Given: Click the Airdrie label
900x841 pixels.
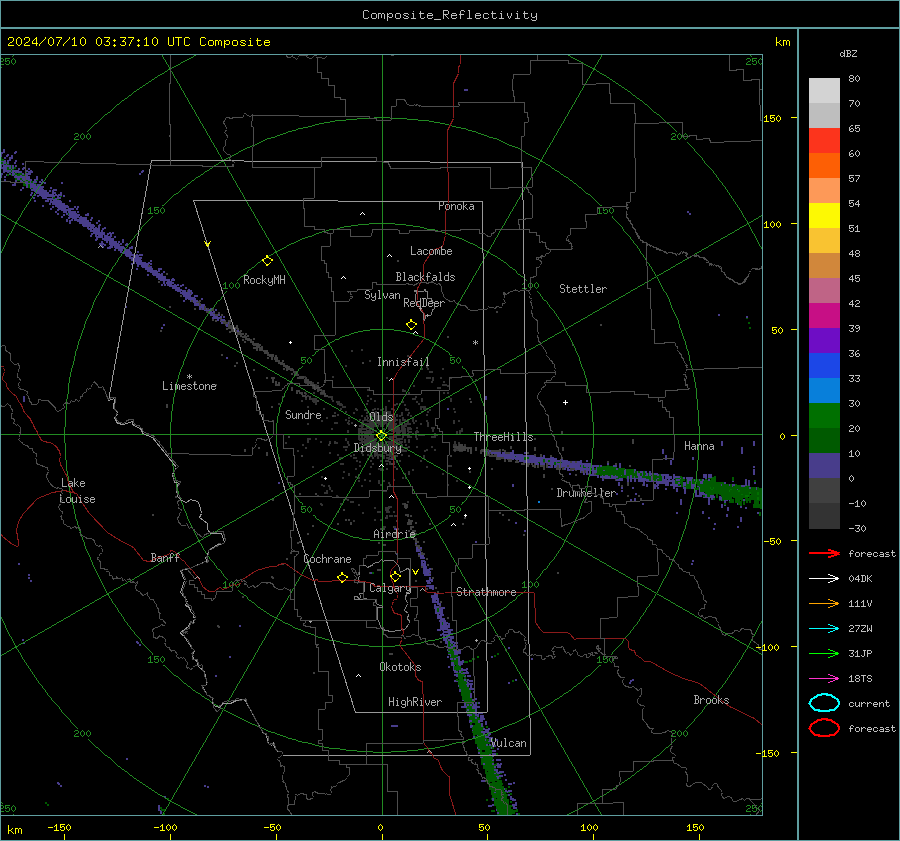Looking at the screenshot, I should coord(394,534).
